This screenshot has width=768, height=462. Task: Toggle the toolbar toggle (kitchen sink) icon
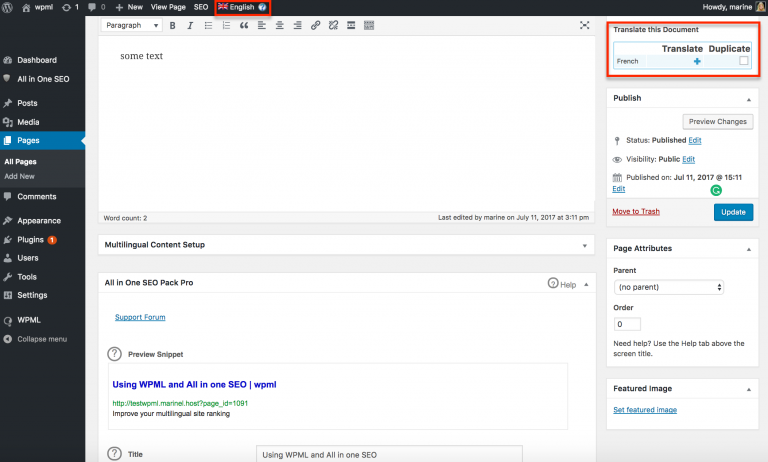(x=369, y=25)
